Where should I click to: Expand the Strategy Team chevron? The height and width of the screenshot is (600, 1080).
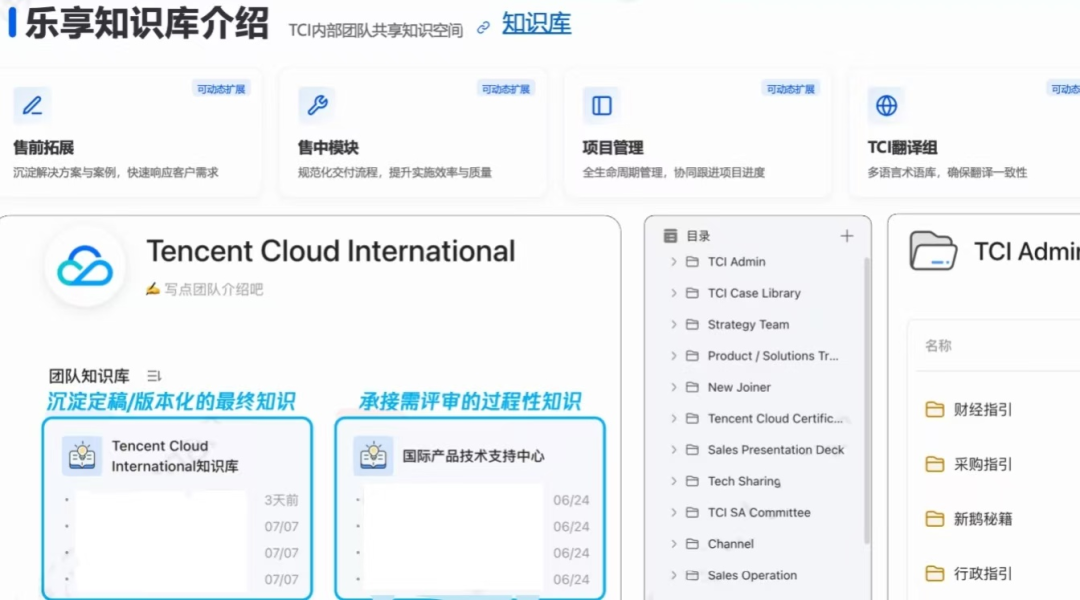(x=674, y=324)
